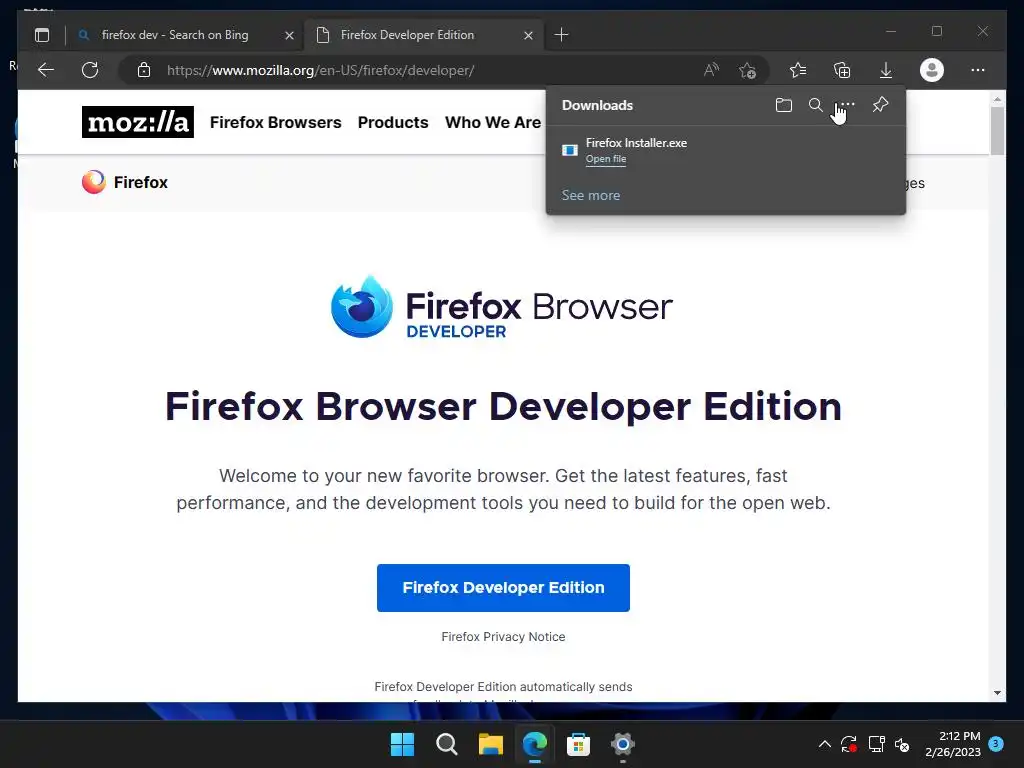This screenshot has width=1024, height=768.
Task: Open Settings gear on taskbar
Action: pyautogui.click(x=623, y=744)
